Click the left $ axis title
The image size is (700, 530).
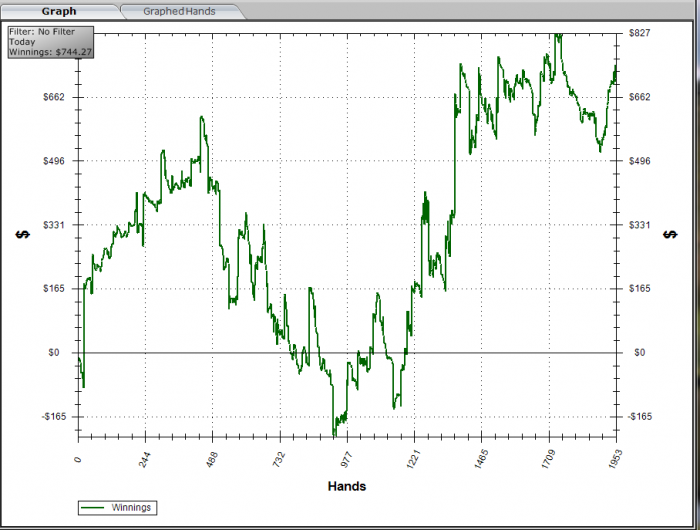22,235
